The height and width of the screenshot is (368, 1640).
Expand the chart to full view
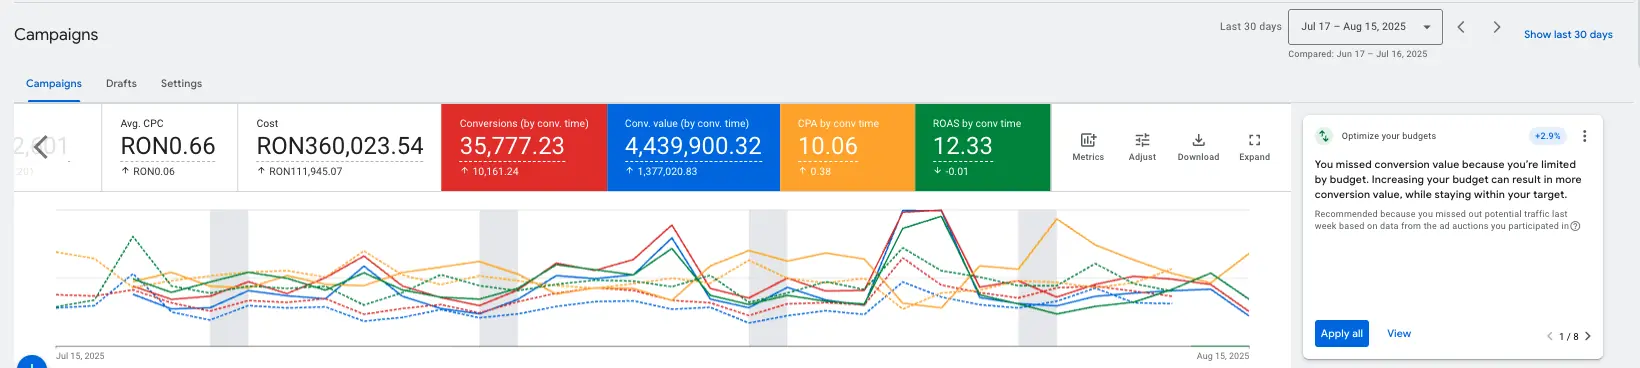pyautogui.click(x=1254, y=147)
